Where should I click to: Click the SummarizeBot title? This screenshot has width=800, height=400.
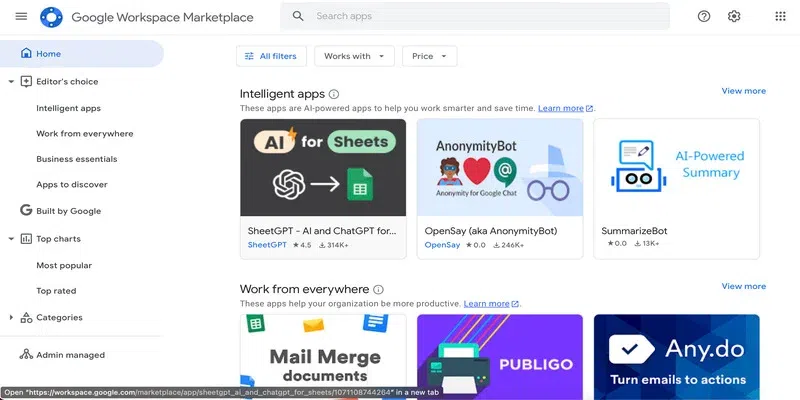(634, 231)
